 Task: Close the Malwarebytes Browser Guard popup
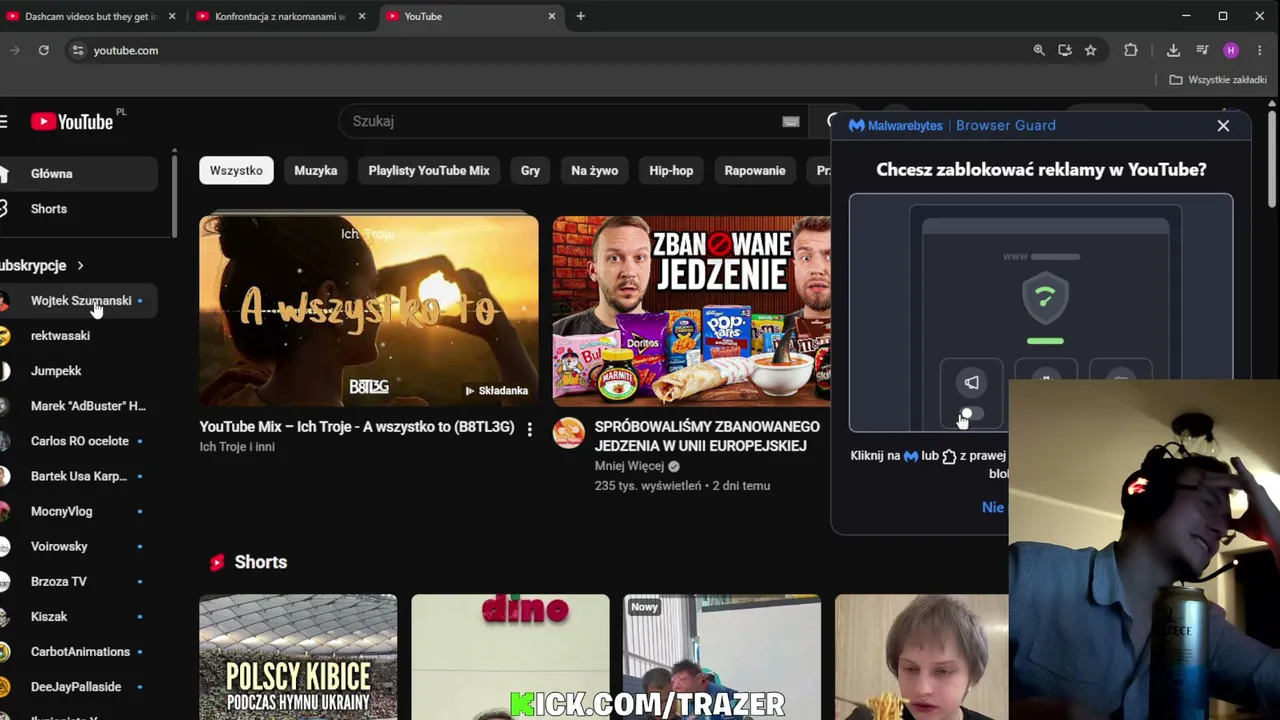tap(1223, 125)
